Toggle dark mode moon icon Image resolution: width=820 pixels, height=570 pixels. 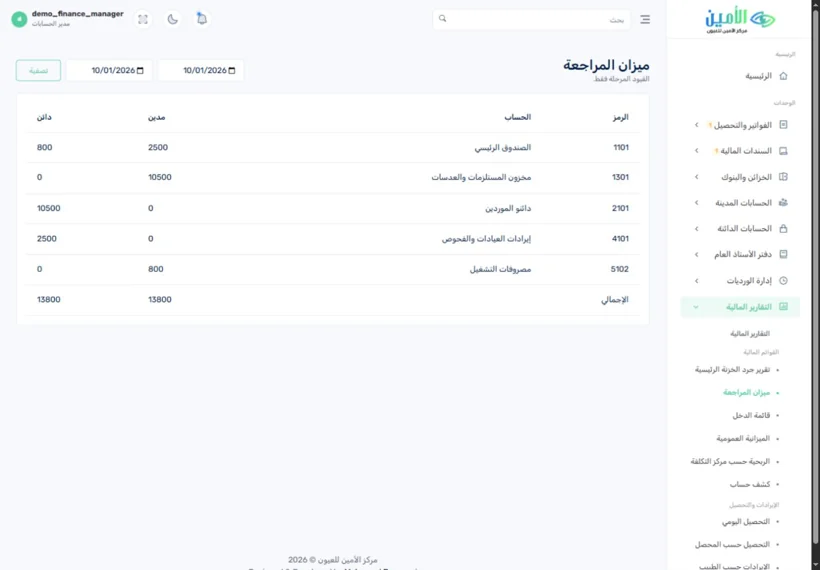173,19
